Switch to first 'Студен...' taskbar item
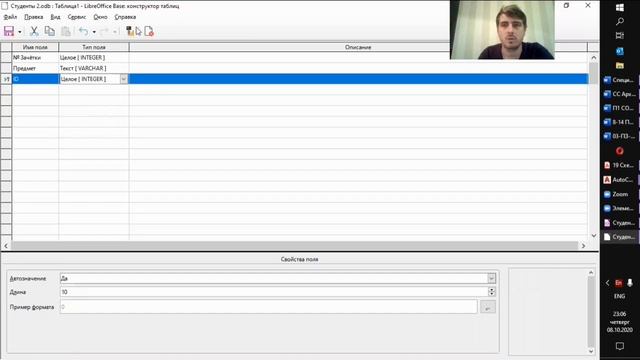This screenshot has width=640, height=360. tap(620, 222)
